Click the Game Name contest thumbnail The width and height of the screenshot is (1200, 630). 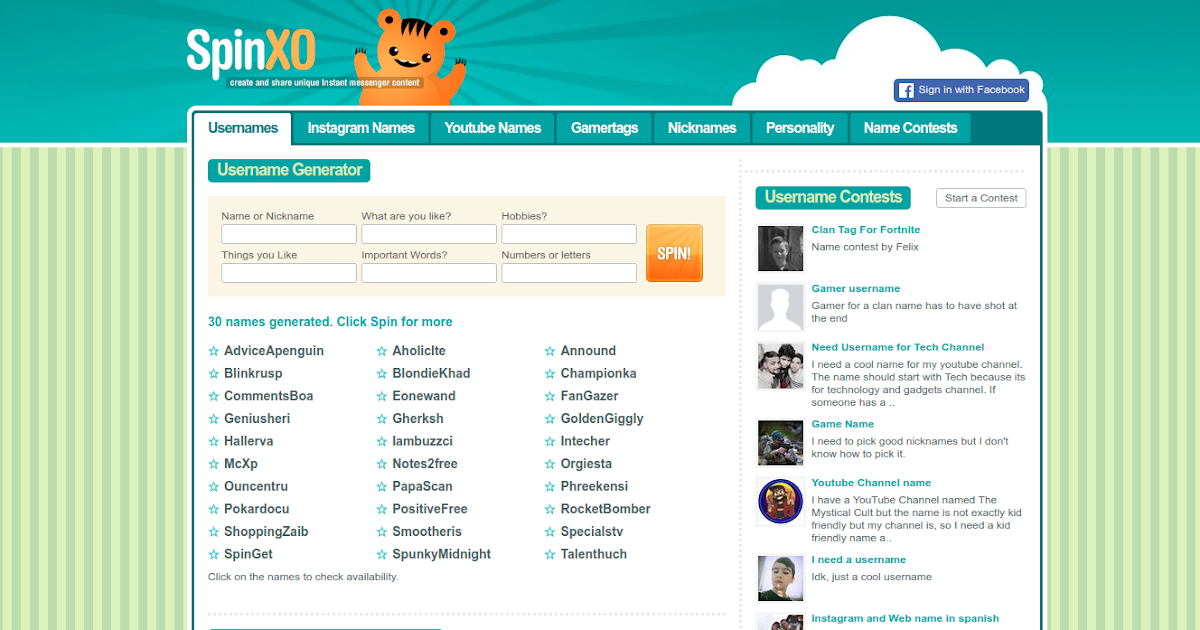click(x=781, y=442)
